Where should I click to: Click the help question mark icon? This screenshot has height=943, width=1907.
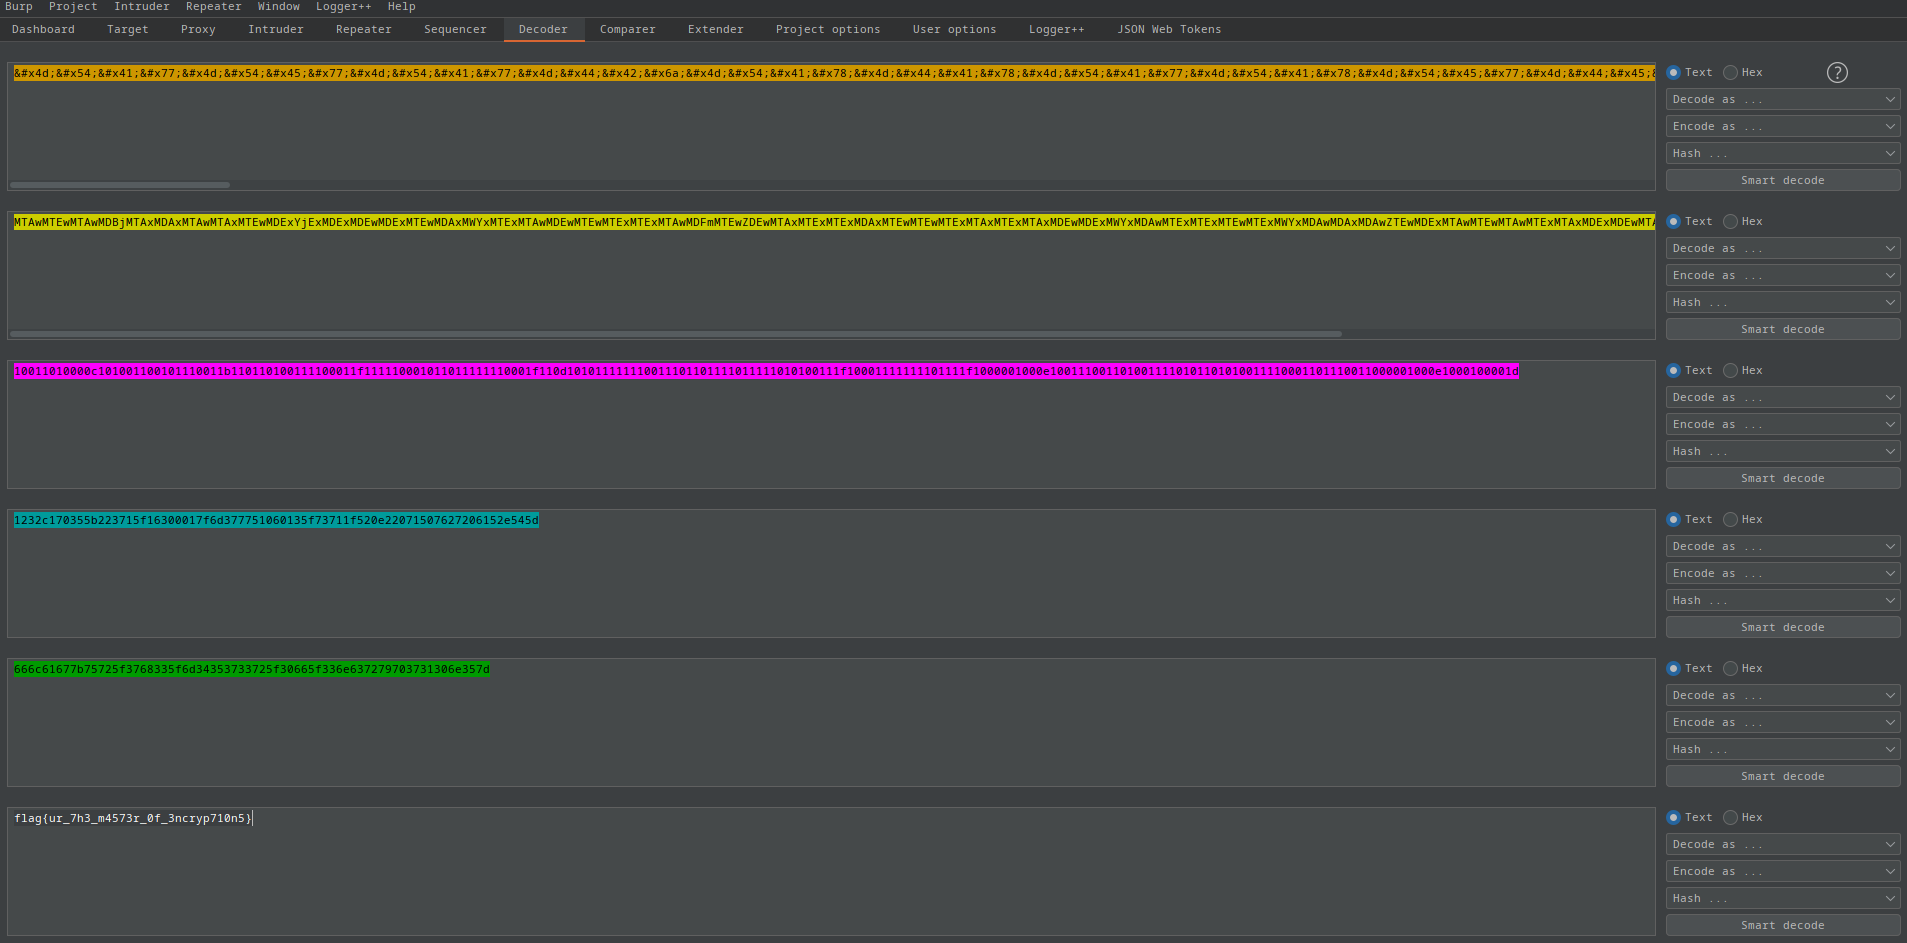[1836, 72]
